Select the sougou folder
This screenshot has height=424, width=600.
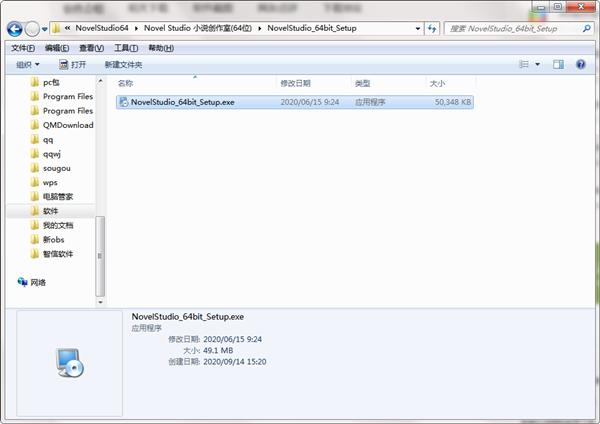point(57,168)
